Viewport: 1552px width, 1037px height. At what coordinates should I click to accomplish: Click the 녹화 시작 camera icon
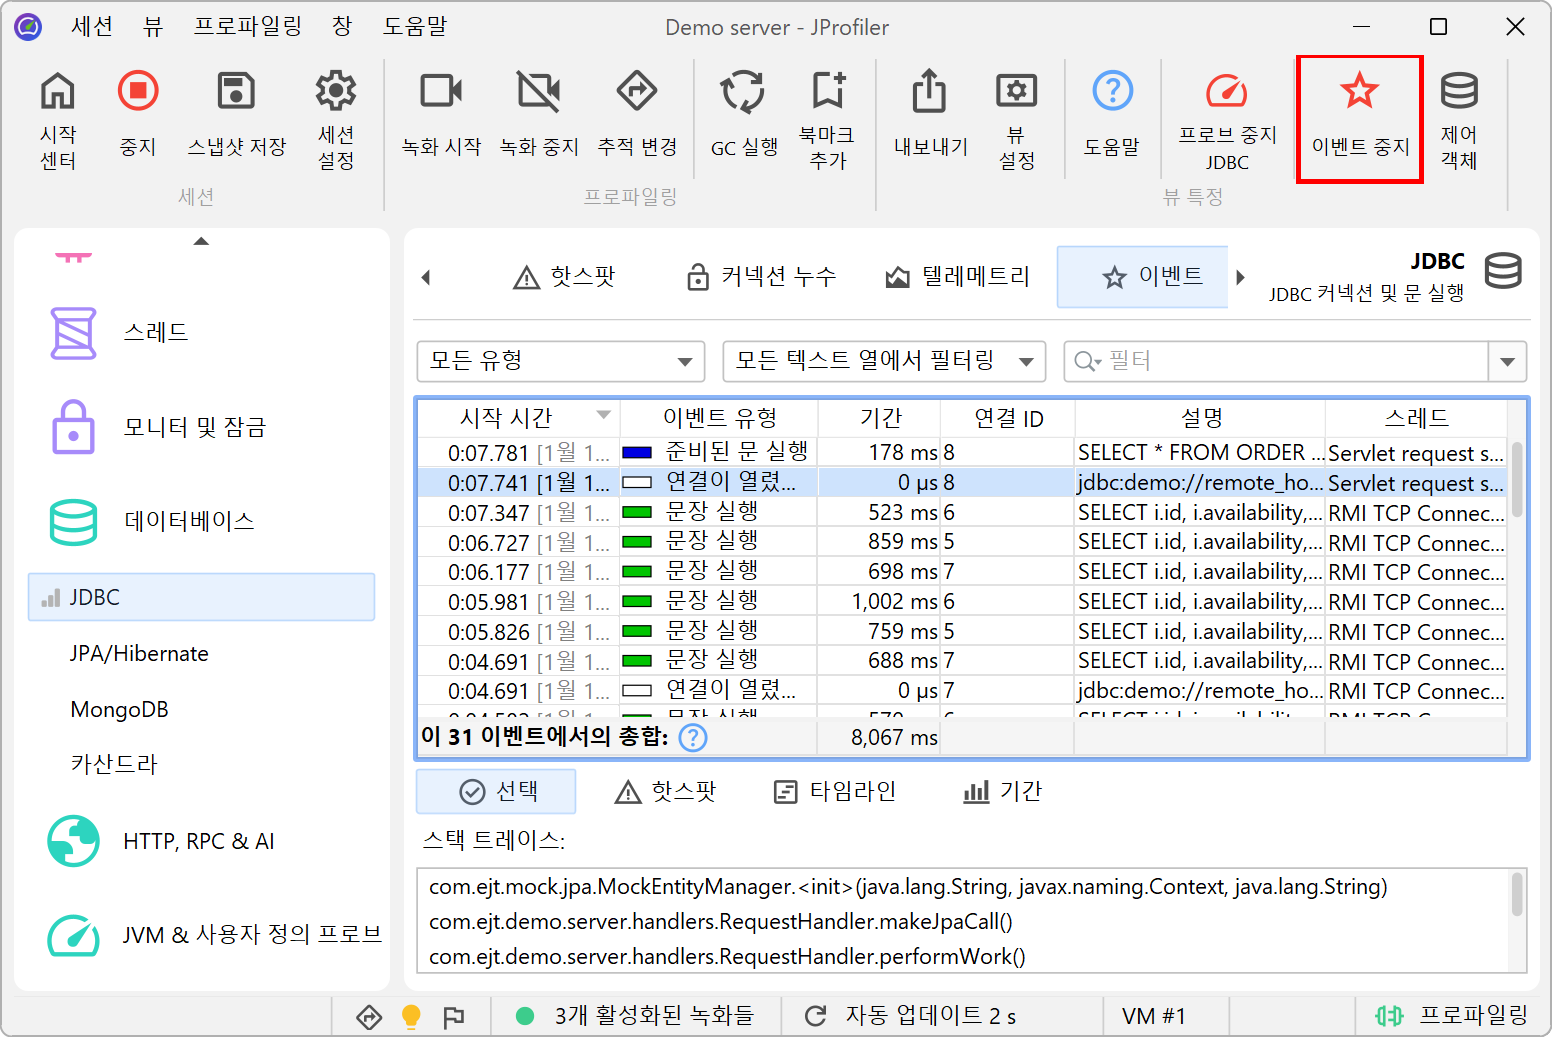point(441,92)
